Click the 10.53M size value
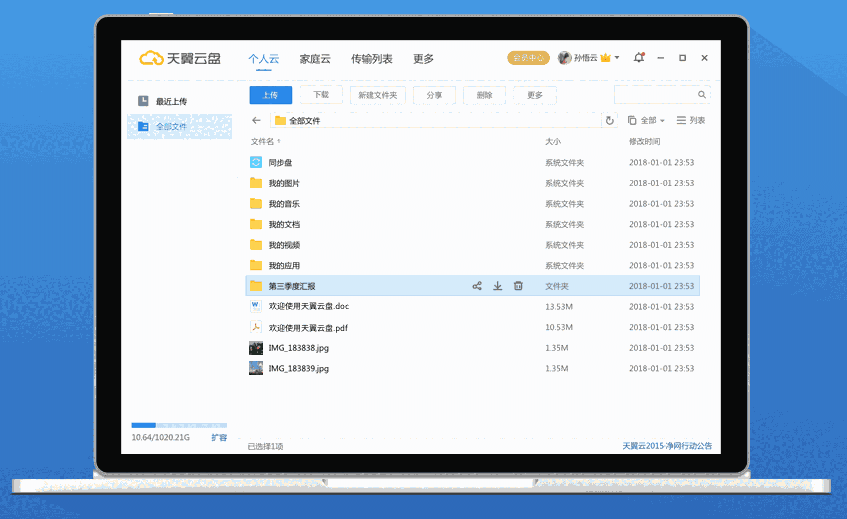 point(559,327)
